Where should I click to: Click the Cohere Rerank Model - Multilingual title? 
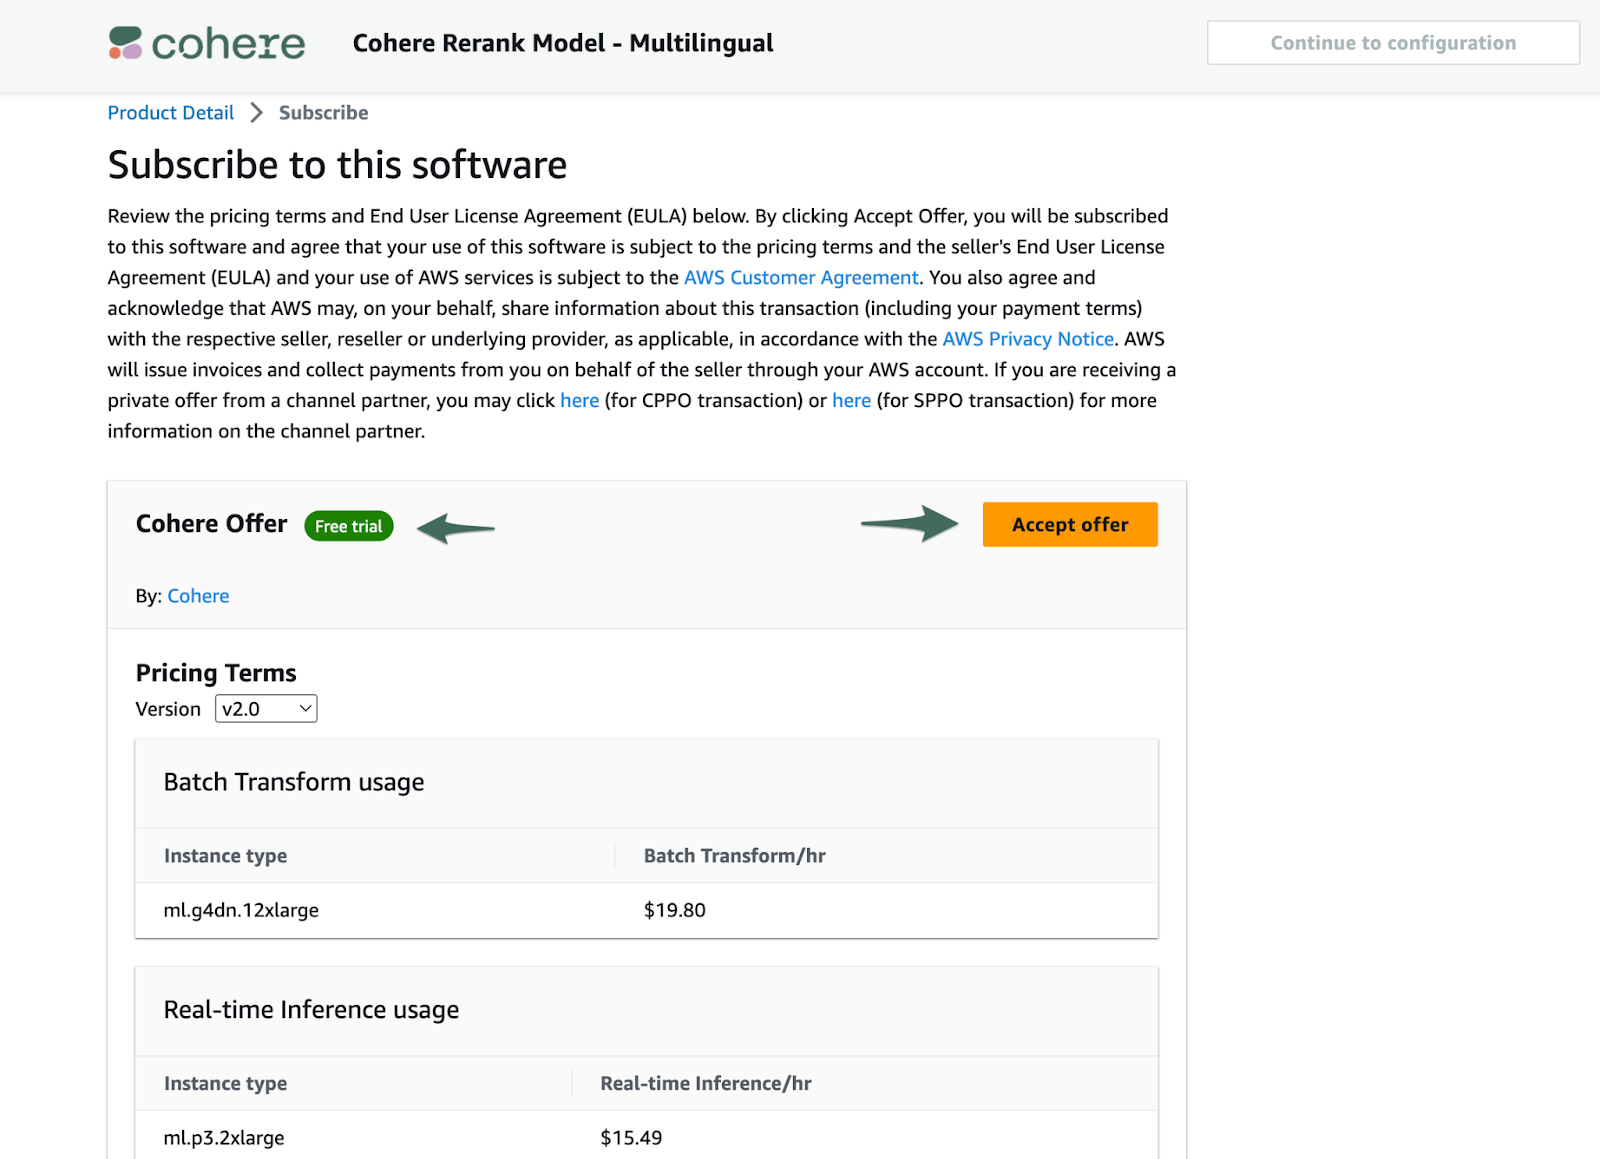pyautogui.click(x=563, y=43)
